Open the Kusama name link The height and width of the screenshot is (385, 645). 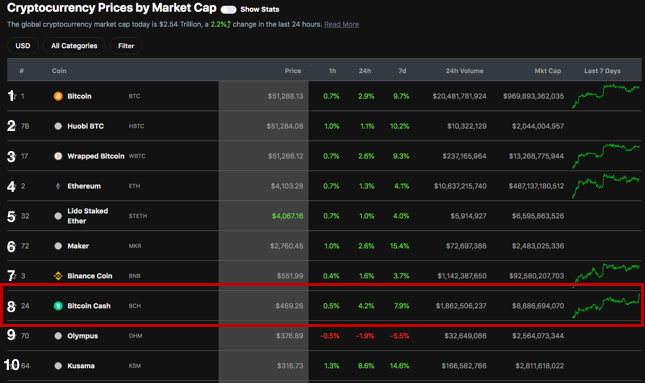(x=81, y=366)
